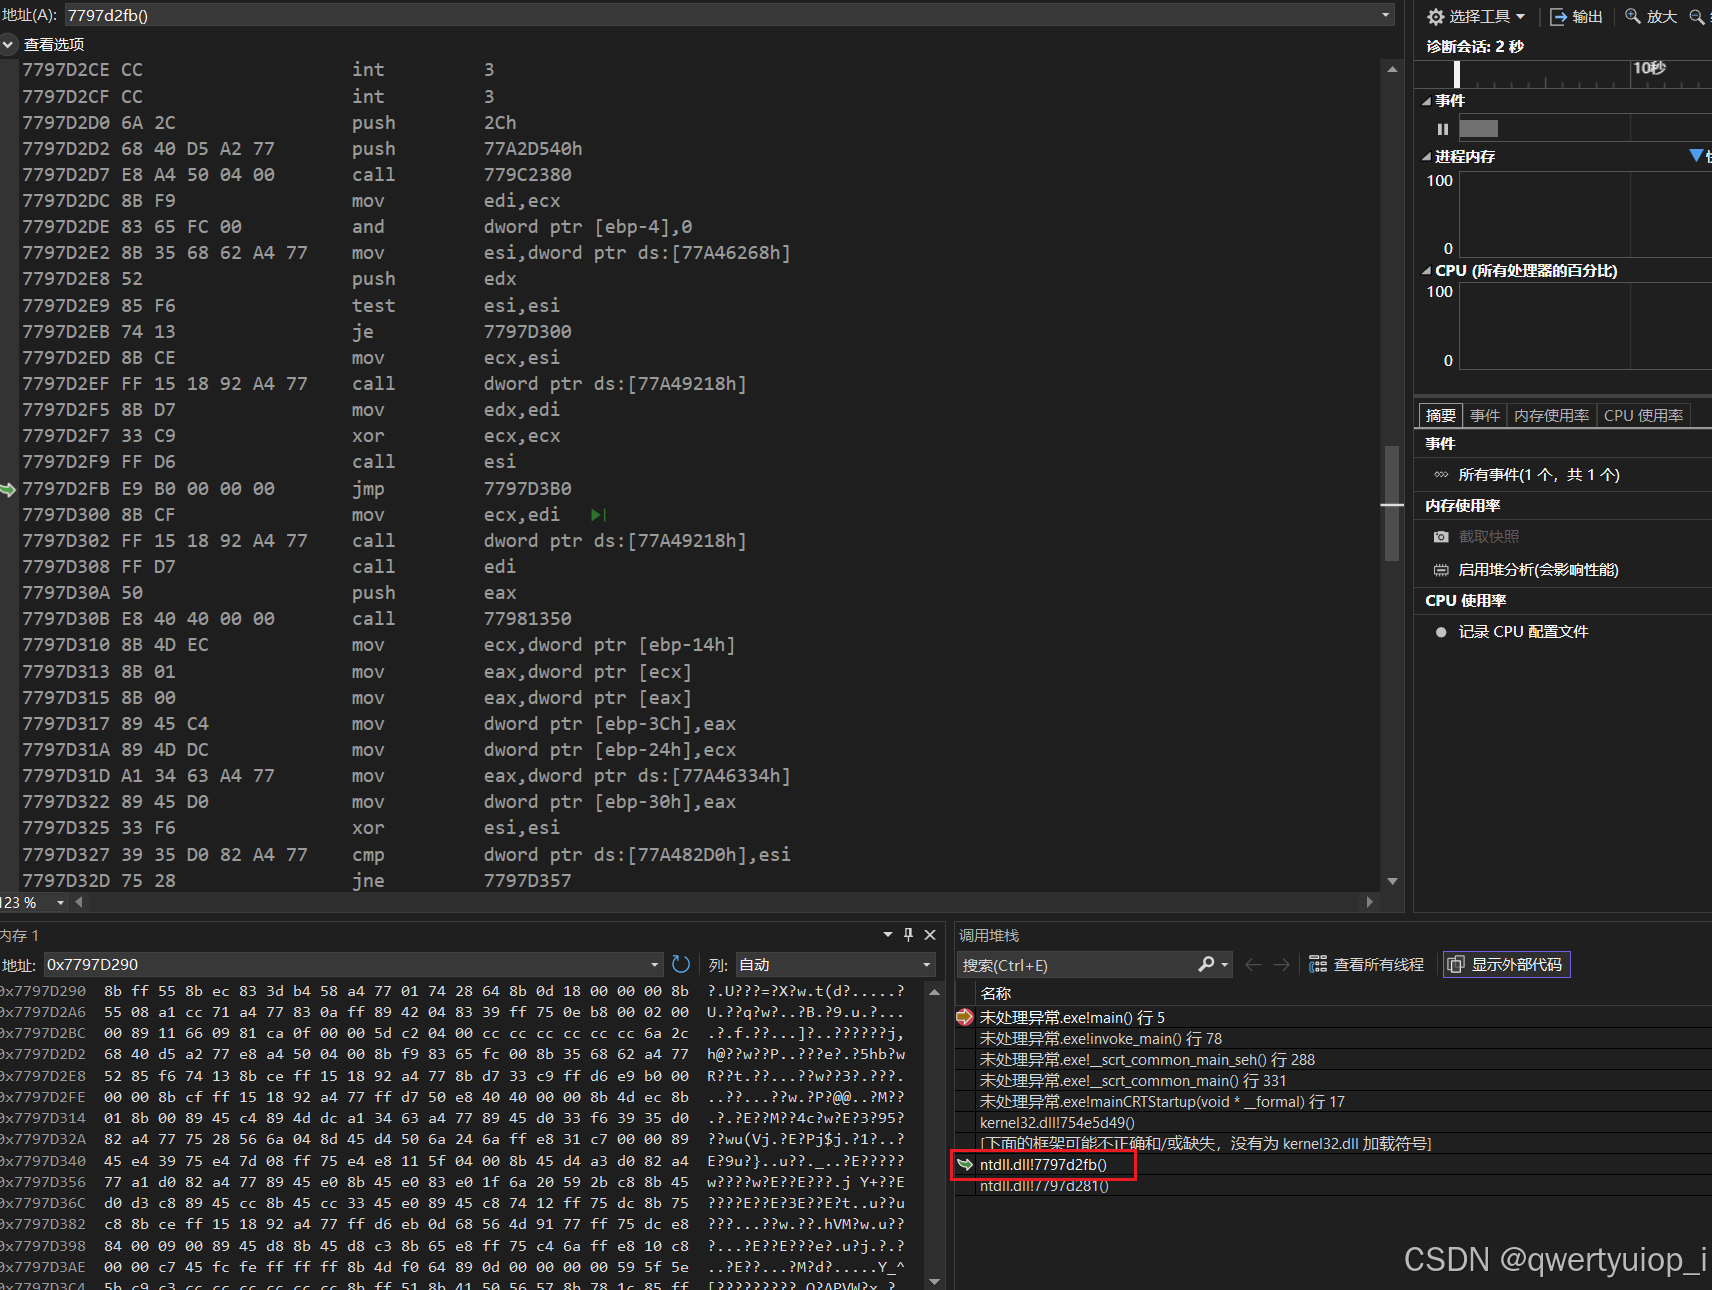Open the 选择工具 gear dropdown
The height and width of the screenshot is (1290, 1712).
pos(1475,16)
